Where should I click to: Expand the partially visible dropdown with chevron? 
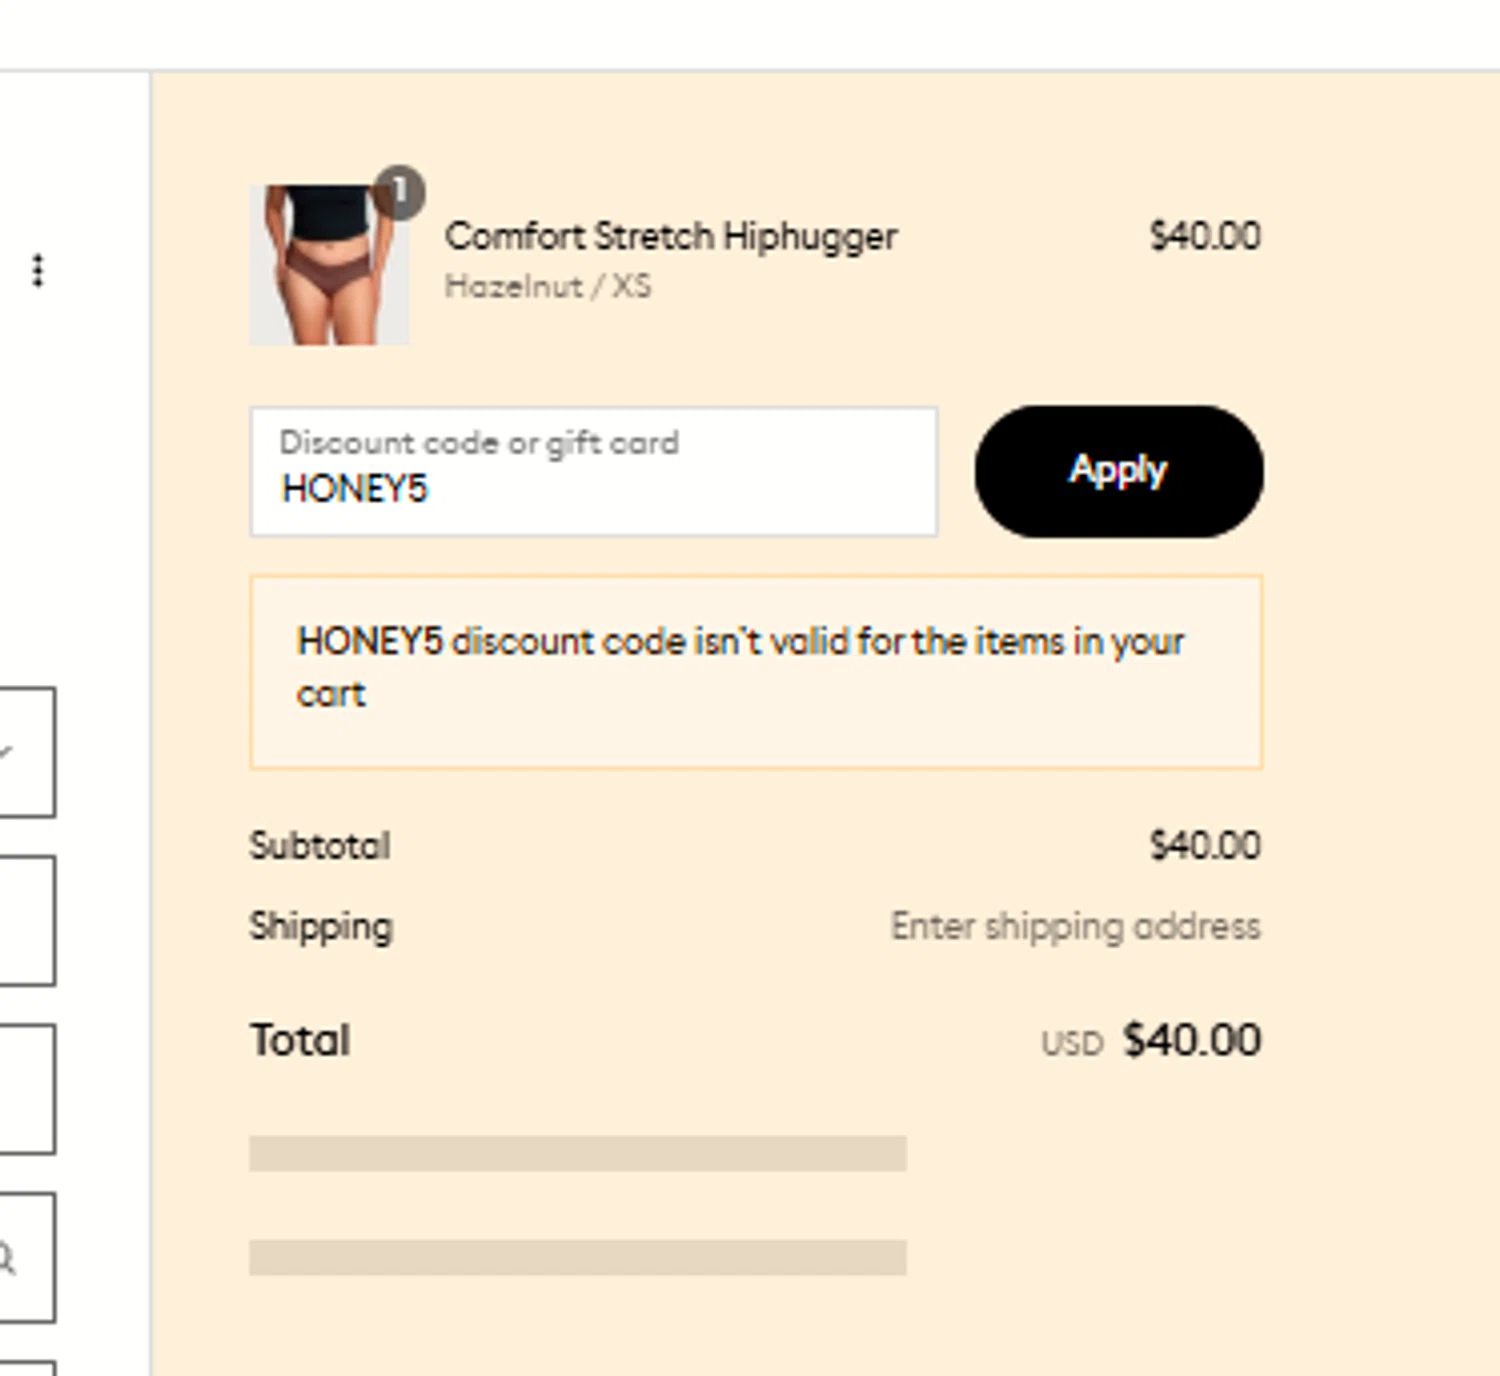pyautogui.click(x=27, y=752)
